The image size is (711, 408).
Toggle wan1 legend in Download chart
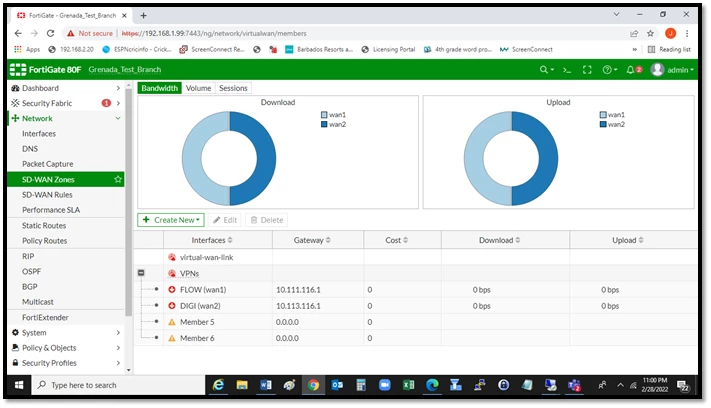pos(333,115)
